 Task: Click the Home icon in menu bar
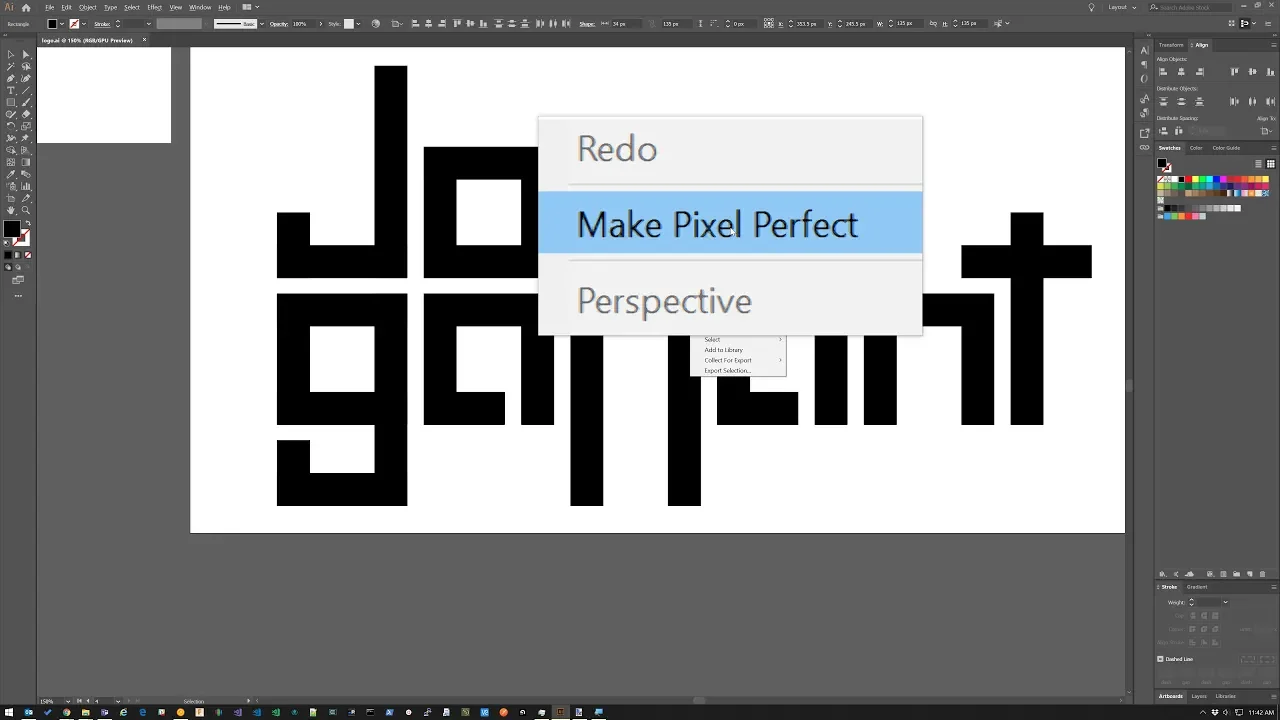point(27,7)
